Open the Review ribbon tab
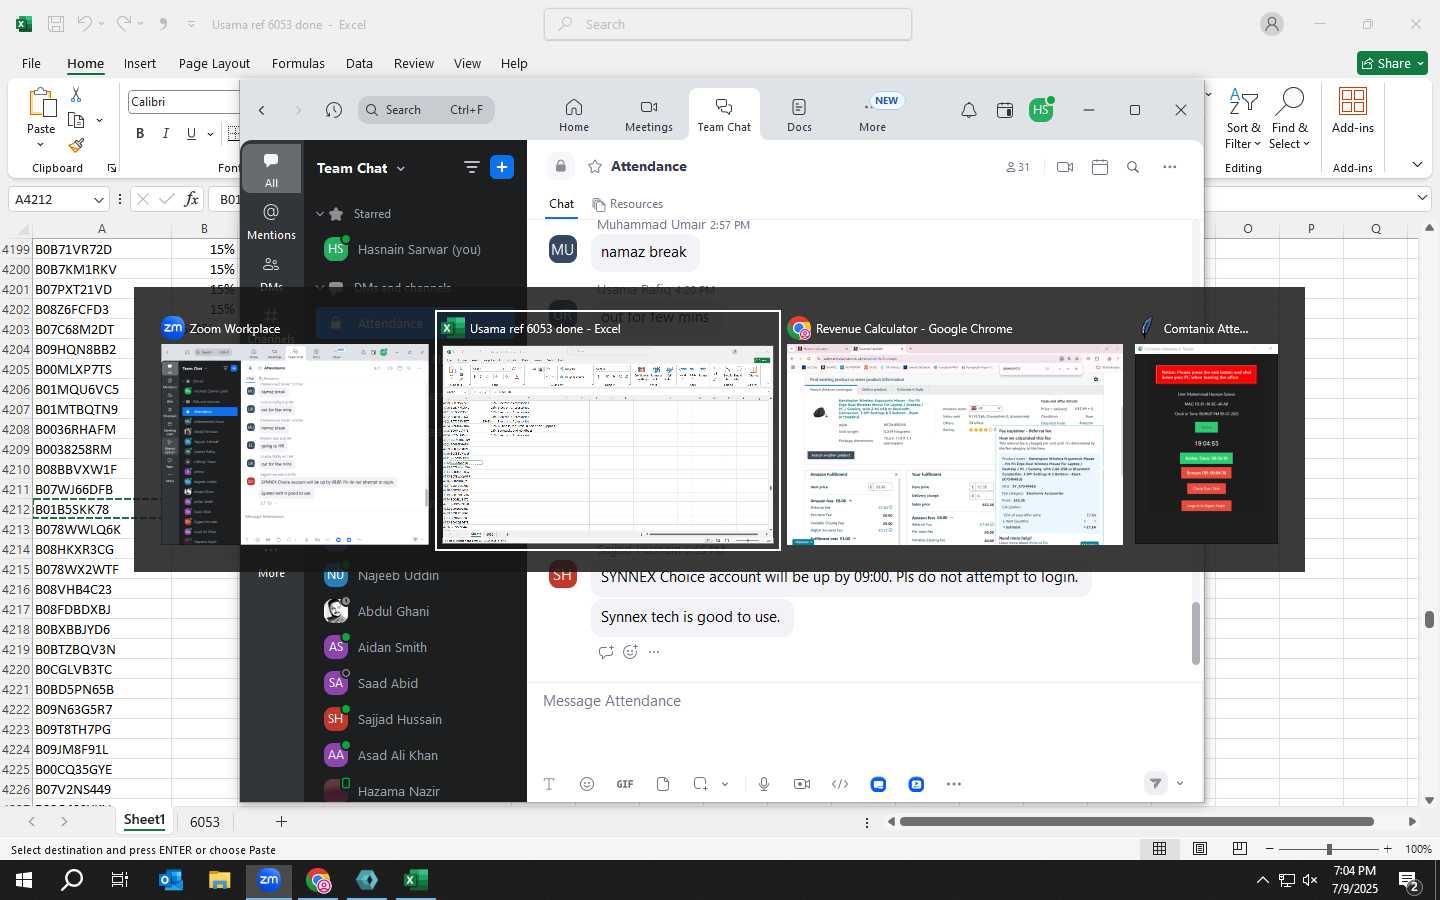The height and width of the screenshot is (900, 1440). (x=414, y=63)
